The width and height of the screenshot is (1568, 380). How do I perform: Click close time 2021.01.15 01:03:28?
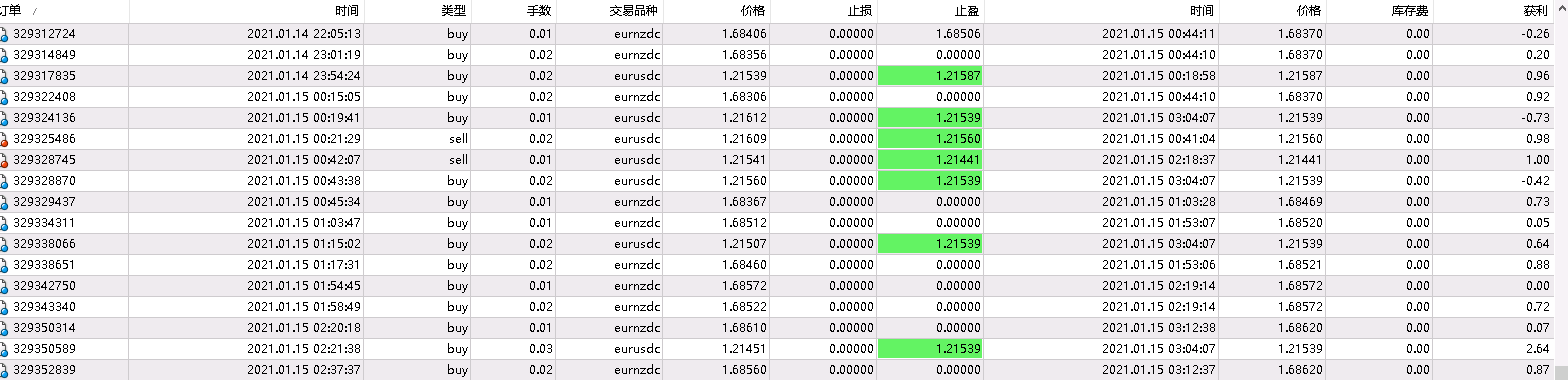[1159, 201]
